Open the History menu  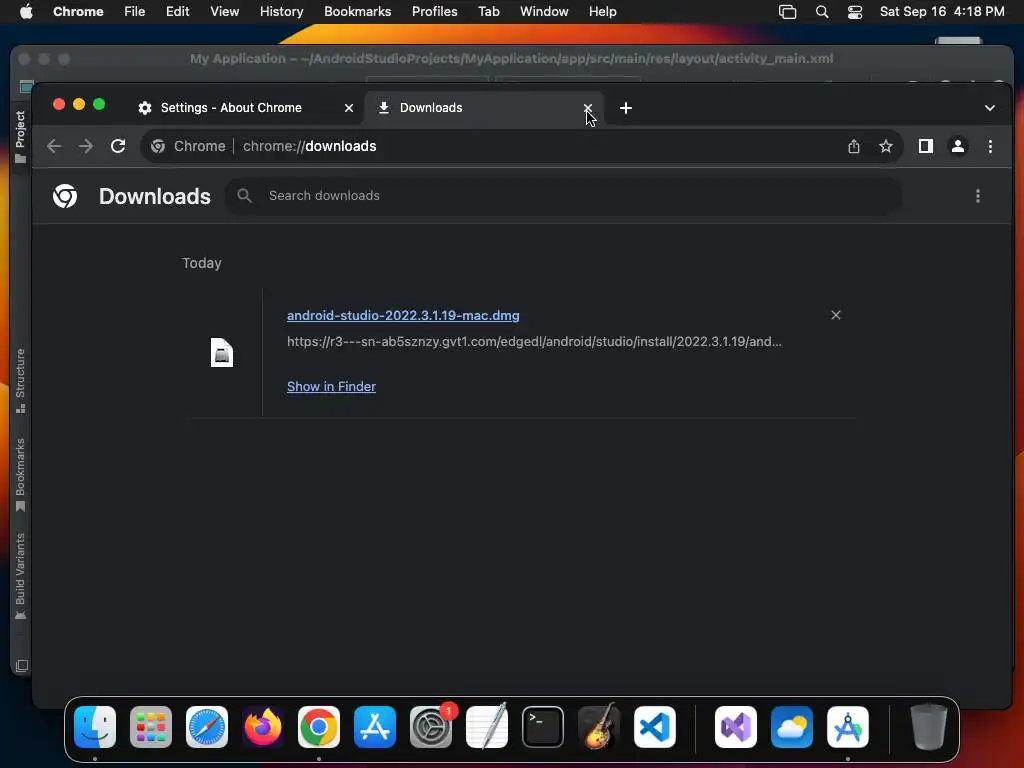(281, 12)
